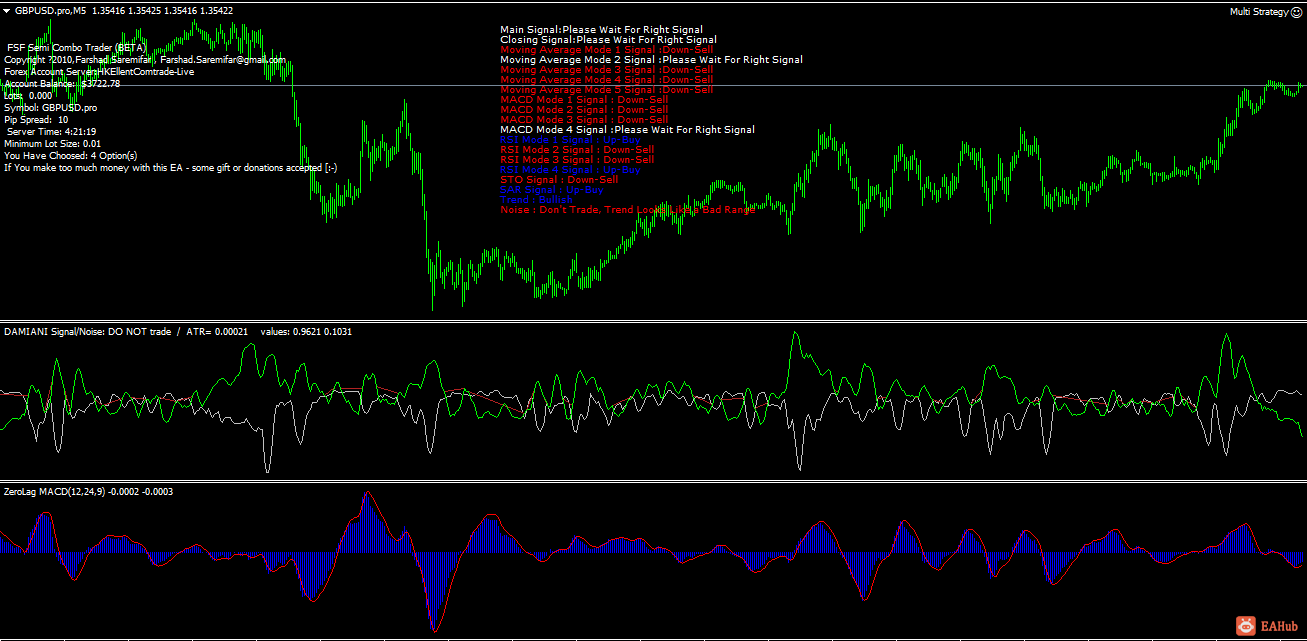Click the Forex Account Server line
1307x641 pixels.
pos(99,72)
